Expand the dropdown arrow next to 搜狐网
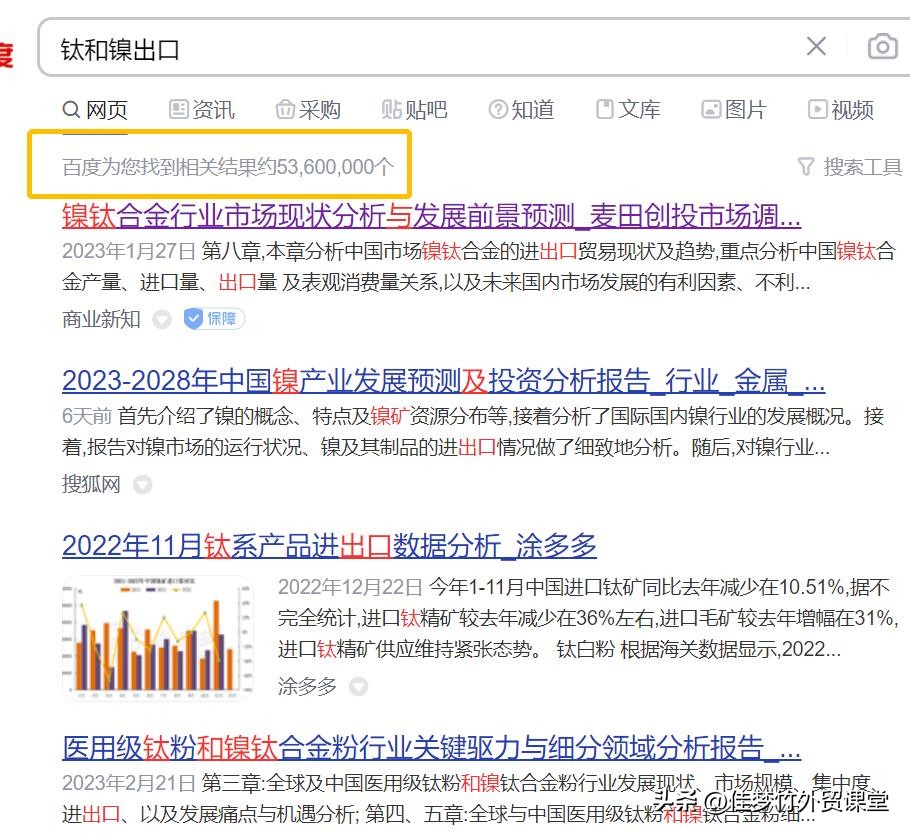The height and width of the screenshot is (834, 910). click(x=141, y=485)
